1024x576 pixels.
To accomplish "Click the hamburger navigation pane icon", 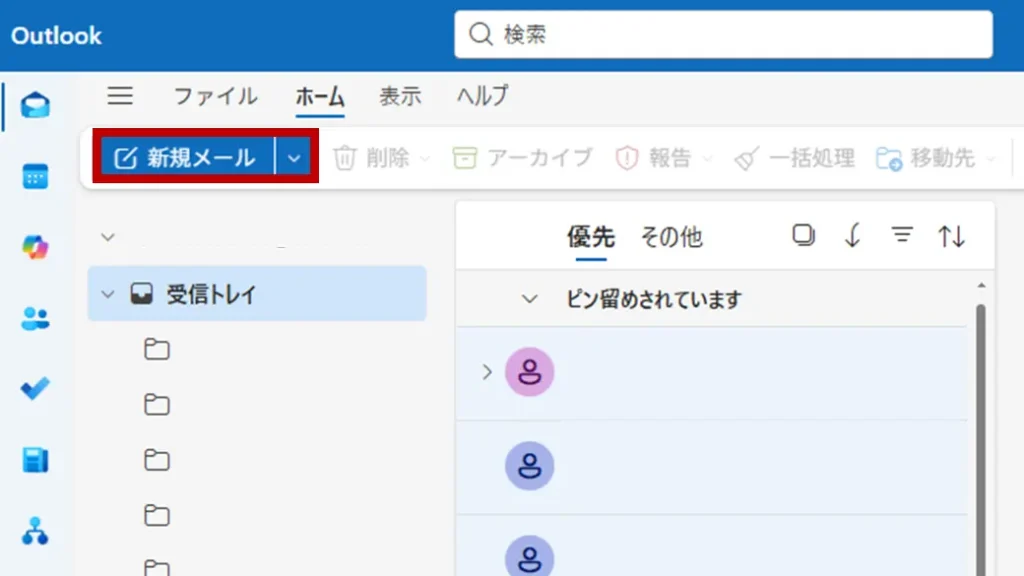I will pyautogui.click(x=120, y=96).
